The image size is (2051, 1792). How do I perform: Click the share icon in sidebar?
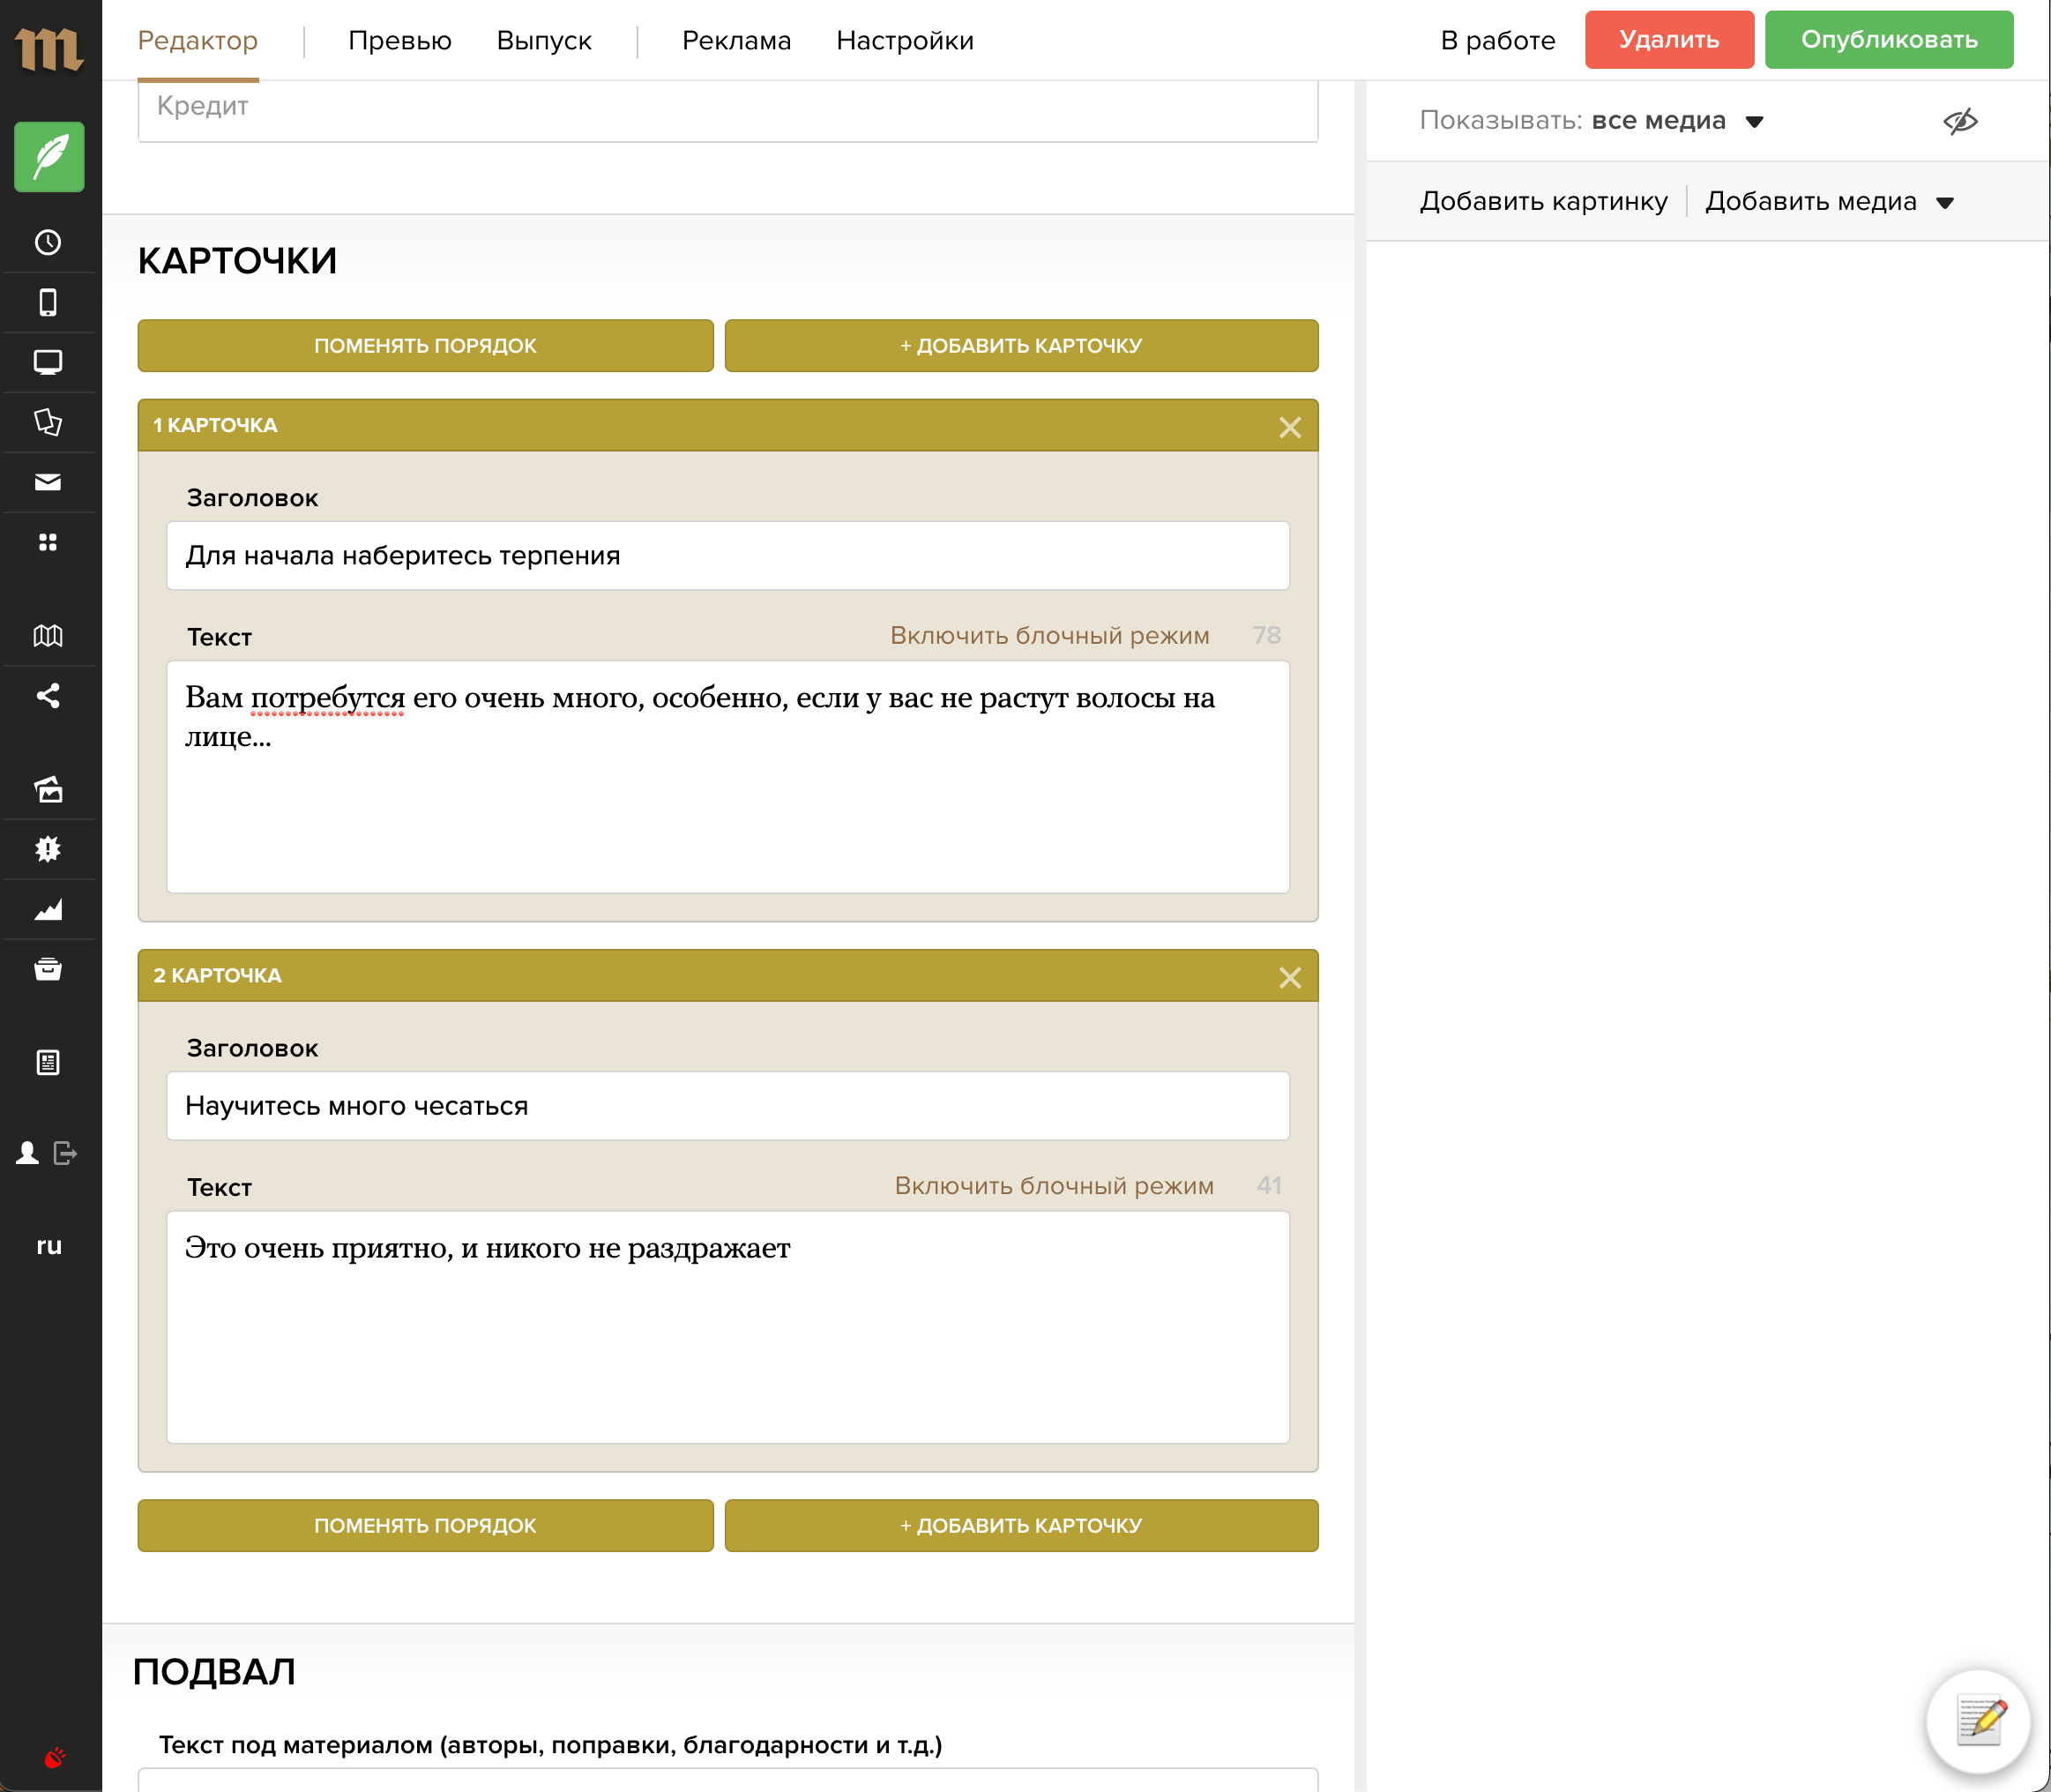pyautogui.click(x=48, y=696)
